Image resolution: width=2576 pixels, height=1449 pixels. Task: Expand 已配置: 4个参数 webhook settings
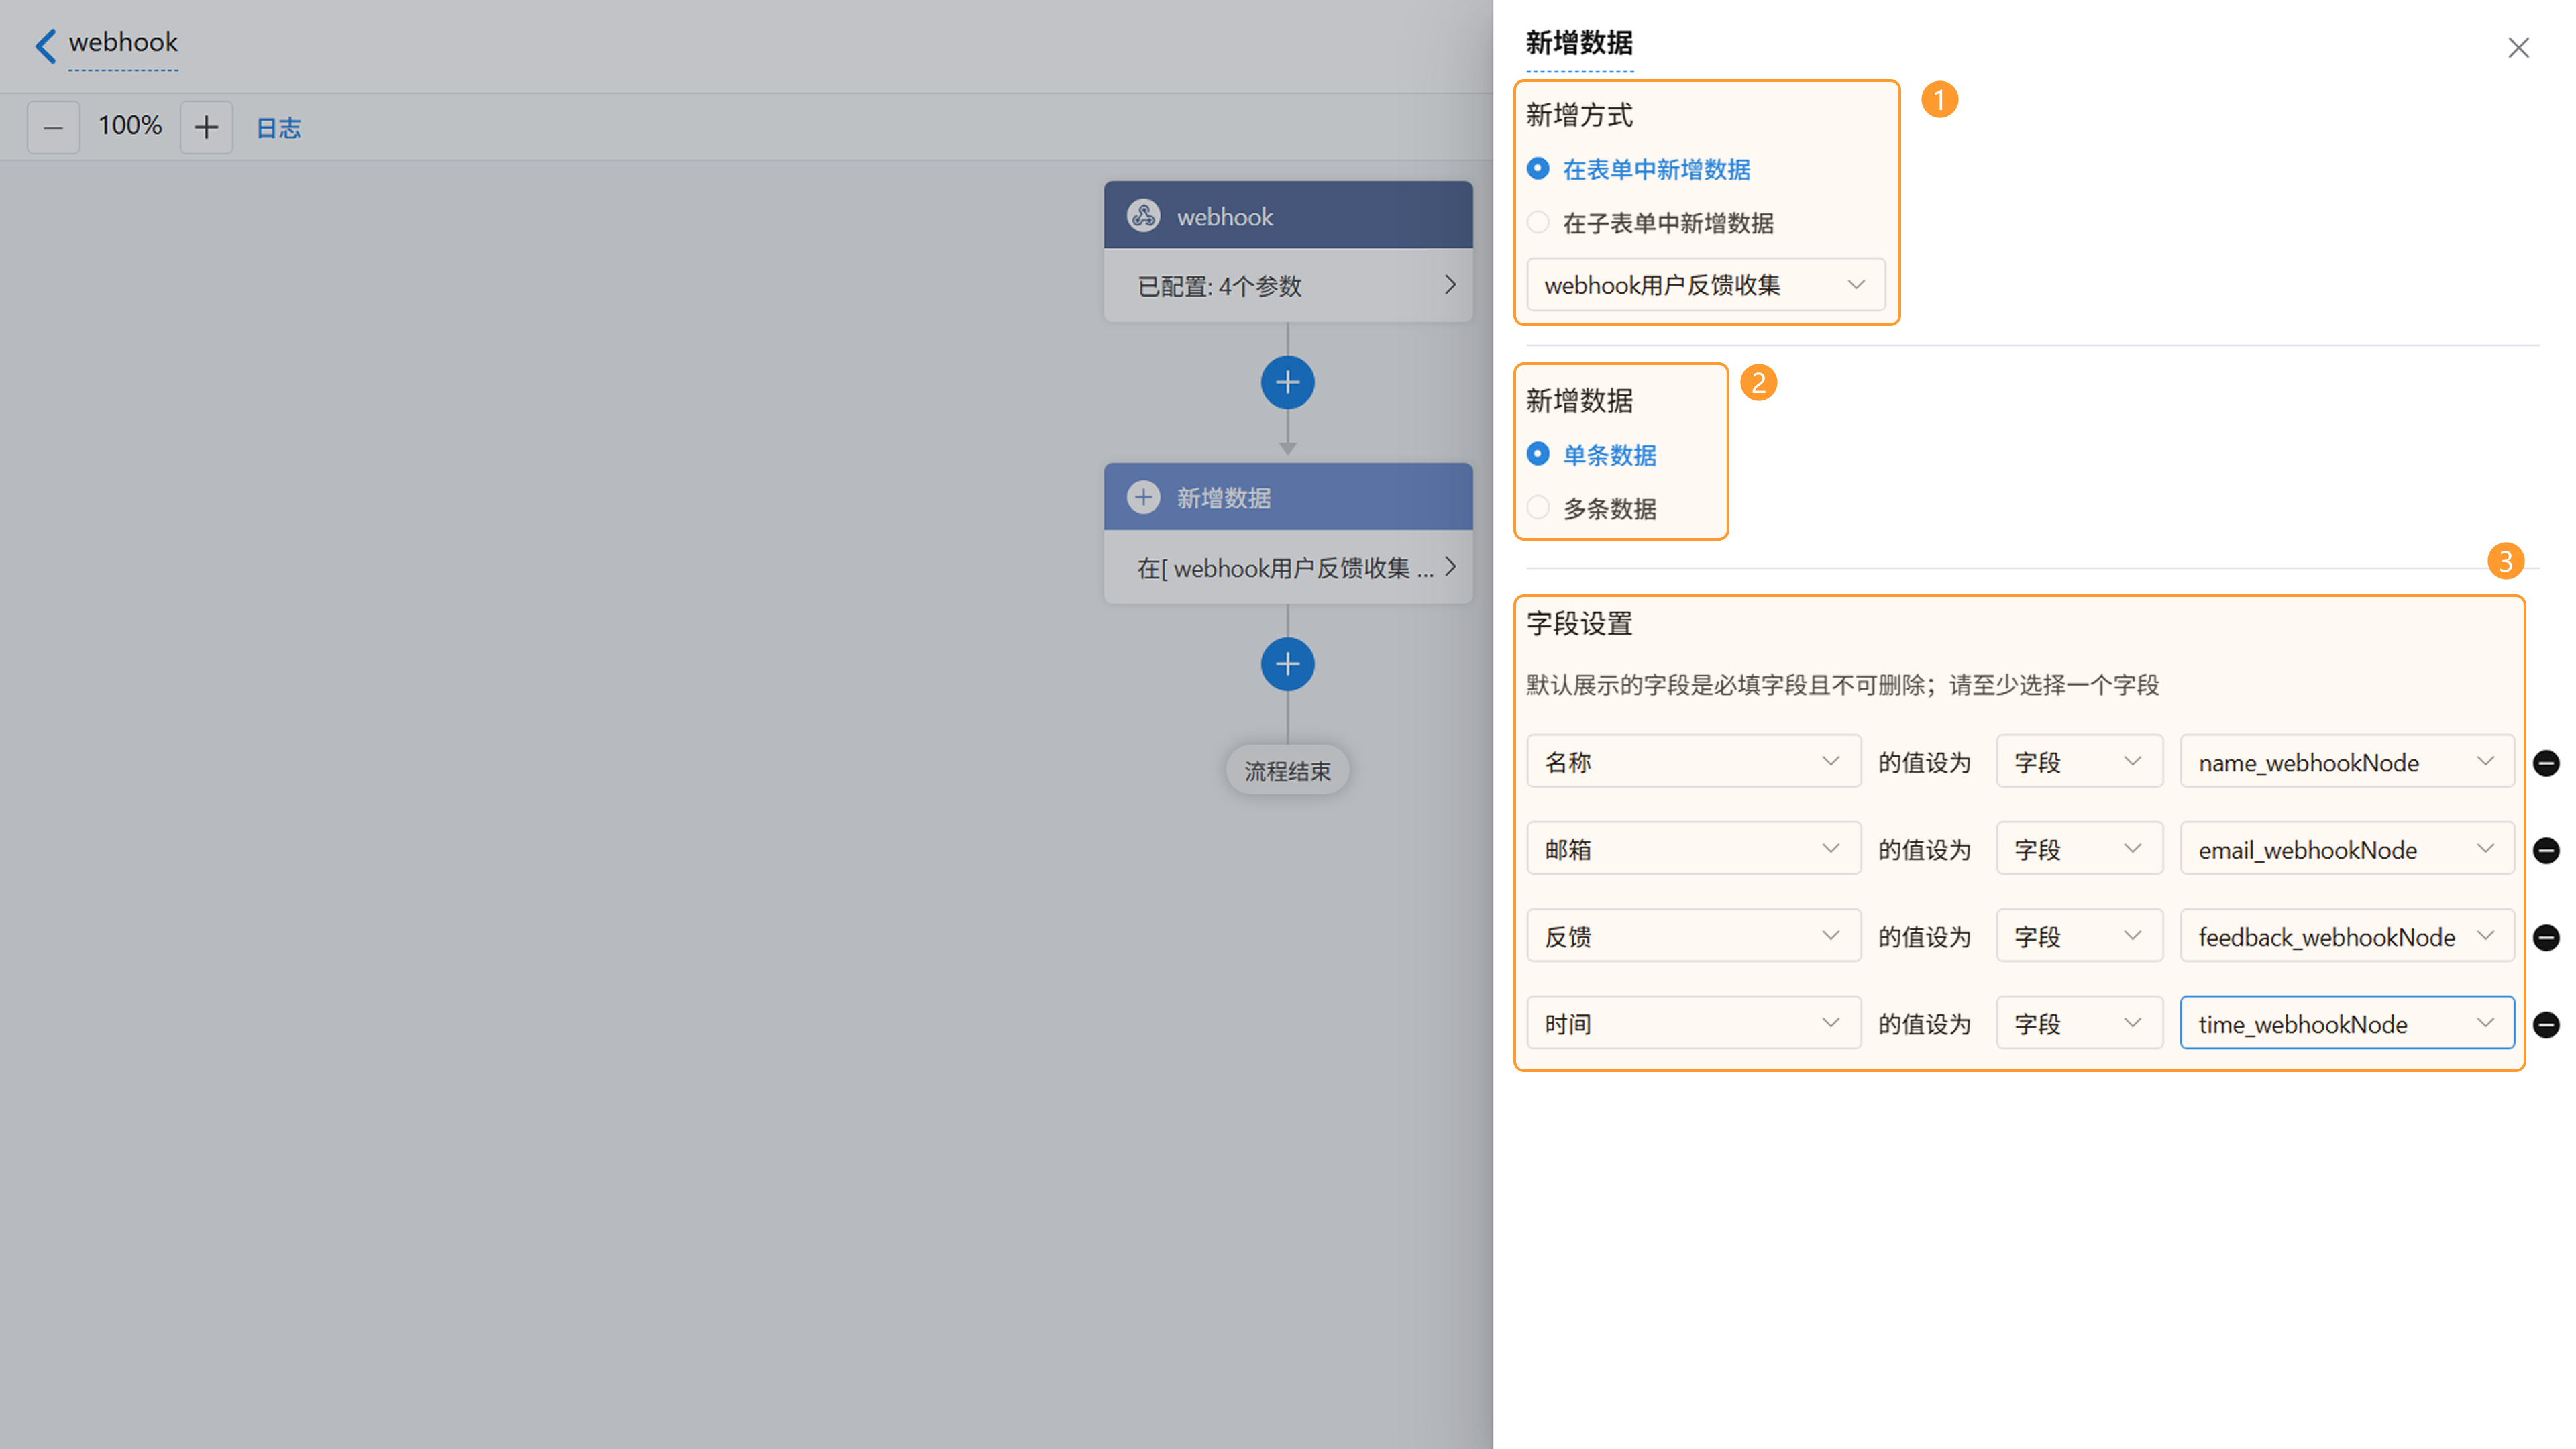pos(1287,286)
